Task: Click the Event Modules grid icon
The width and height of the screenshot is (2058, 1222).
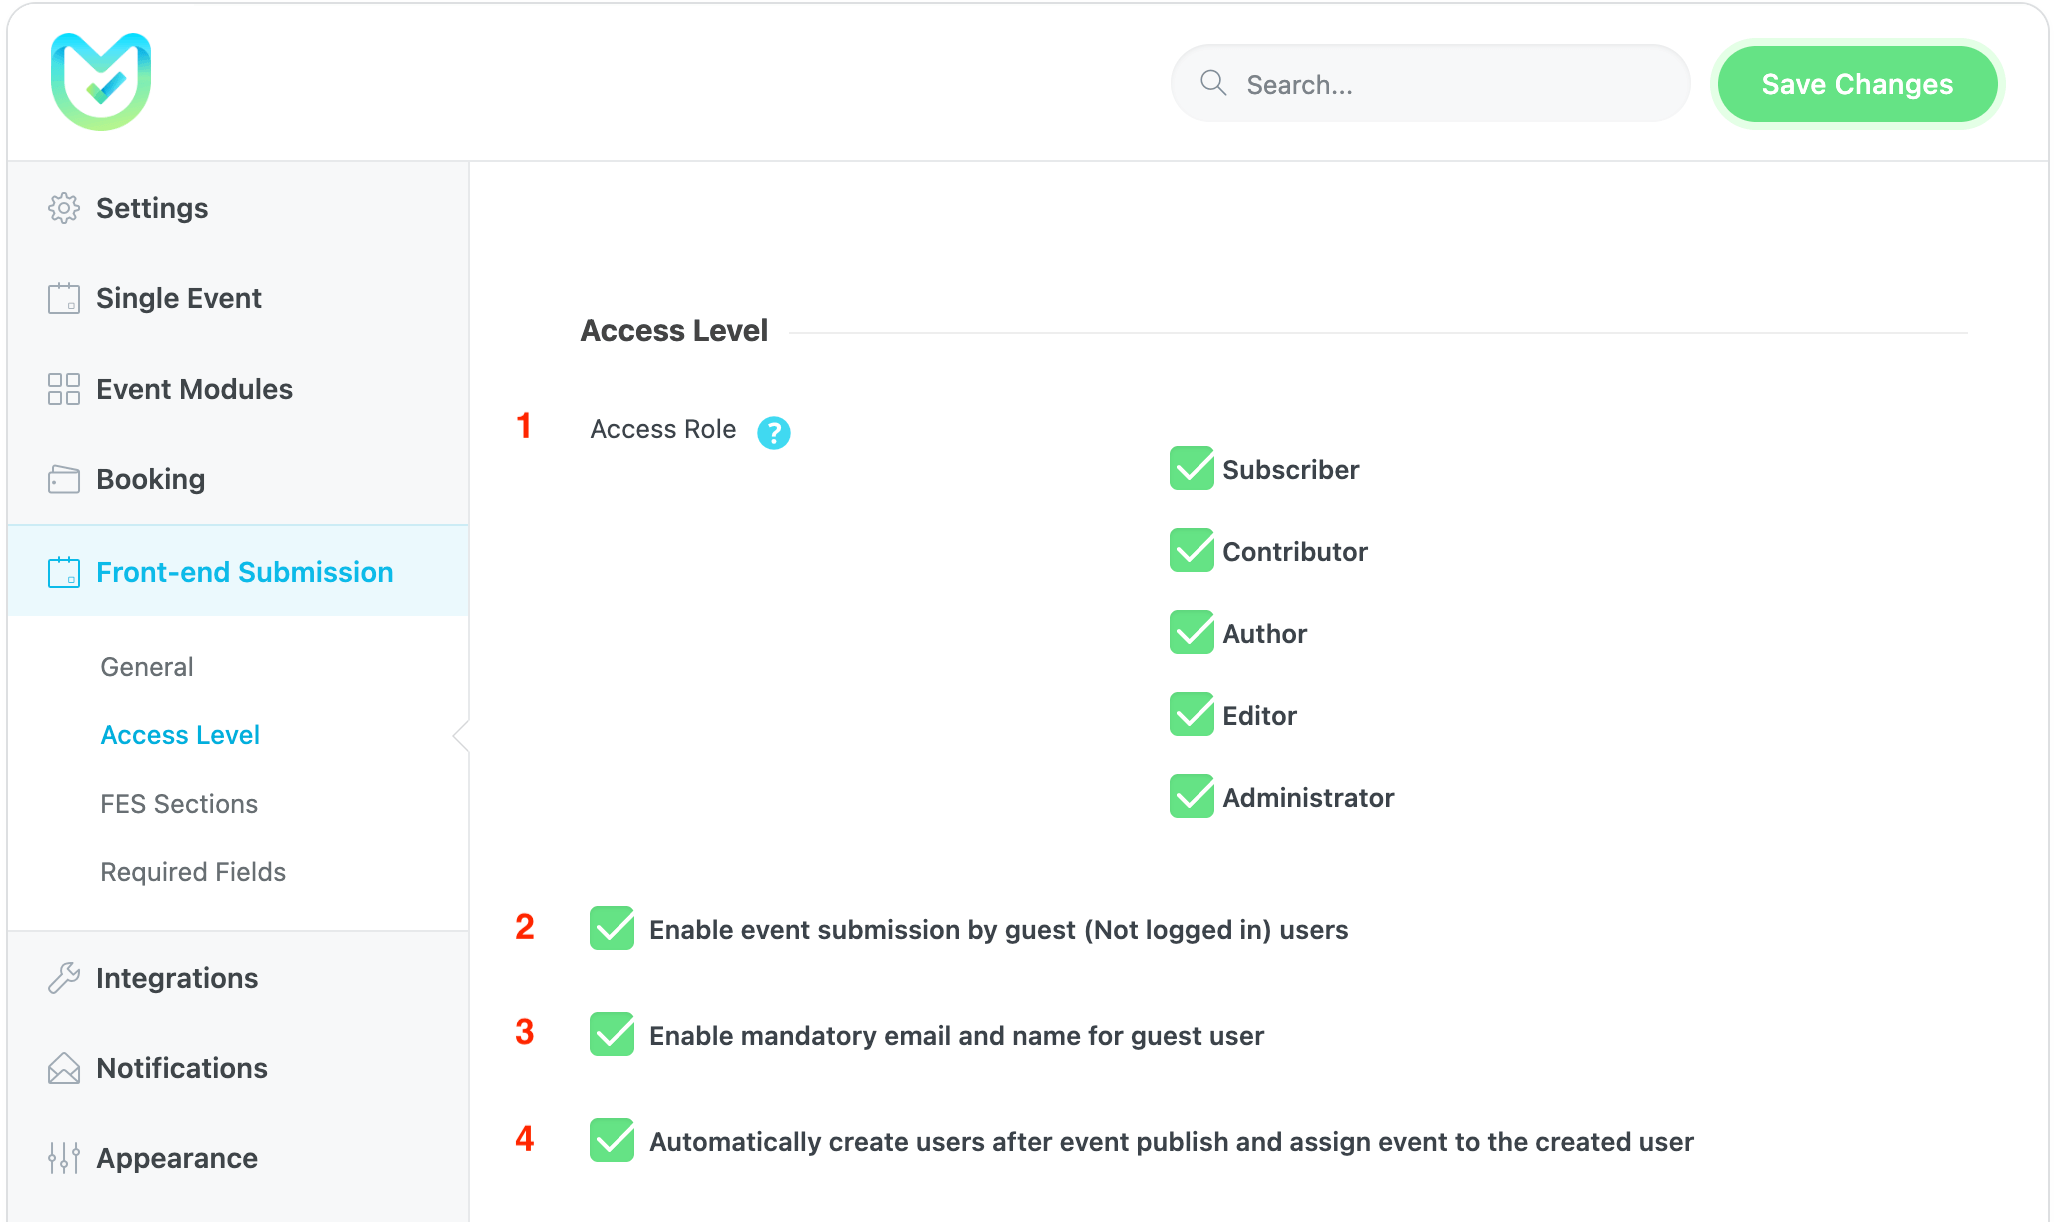Action: point(64,389)
